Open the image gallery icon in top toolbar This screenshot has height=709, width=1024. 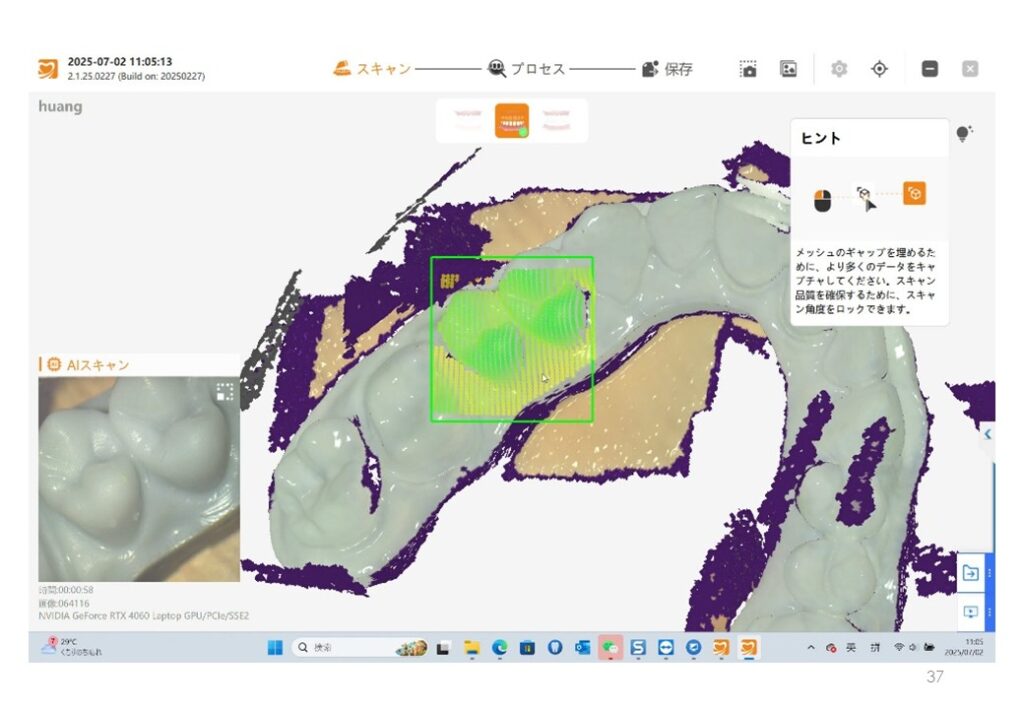(x=789, y=69)
